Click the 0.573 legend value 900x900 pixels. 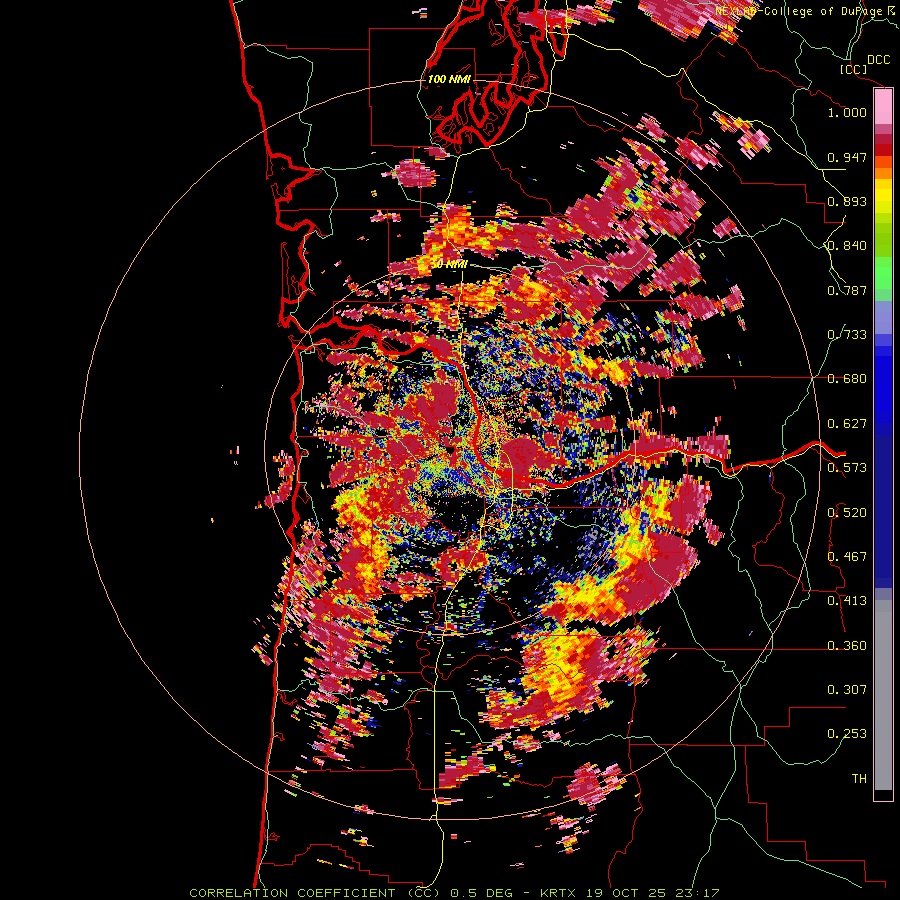847,468
